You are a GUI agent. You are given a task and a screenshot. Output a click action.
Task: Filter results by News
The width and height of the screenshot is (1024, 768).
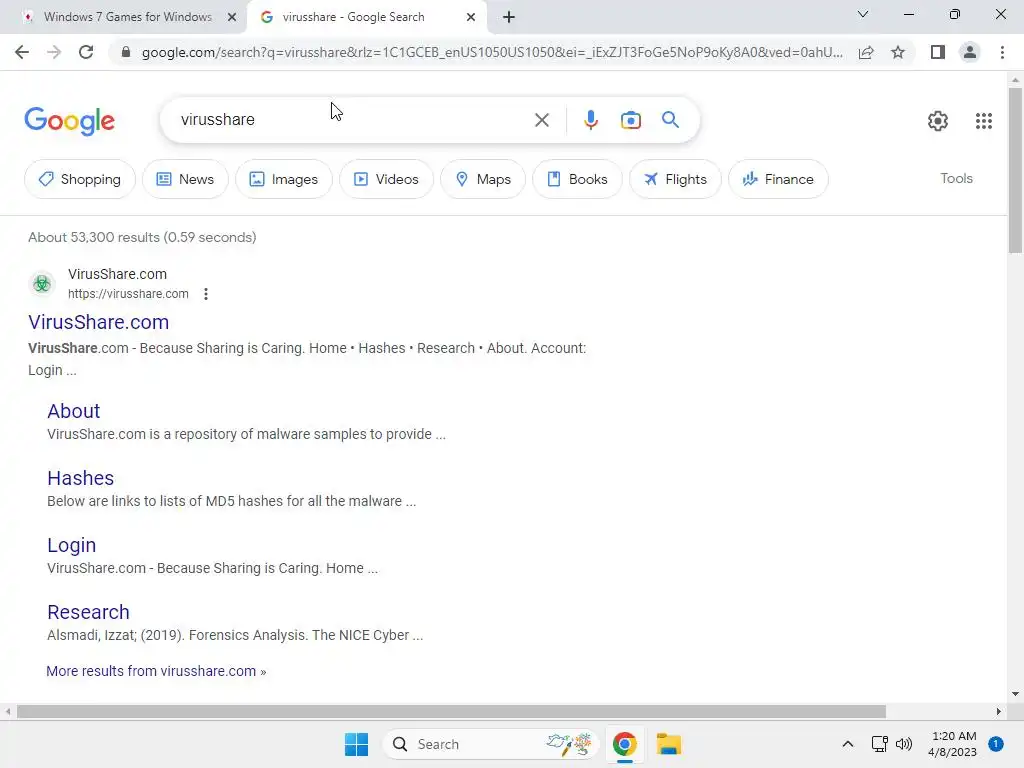pyautogui.click(x=185, y=179)
